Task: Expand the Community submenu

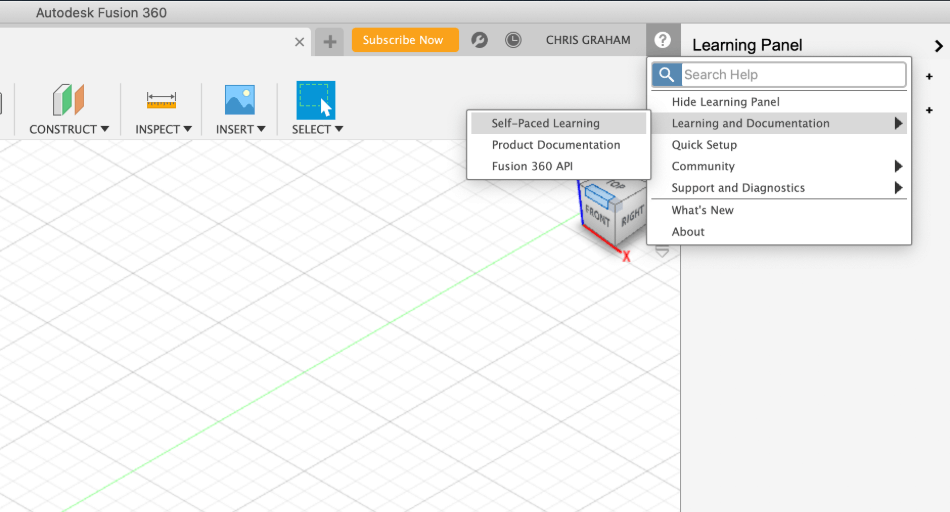Action: tap(779, 166)
